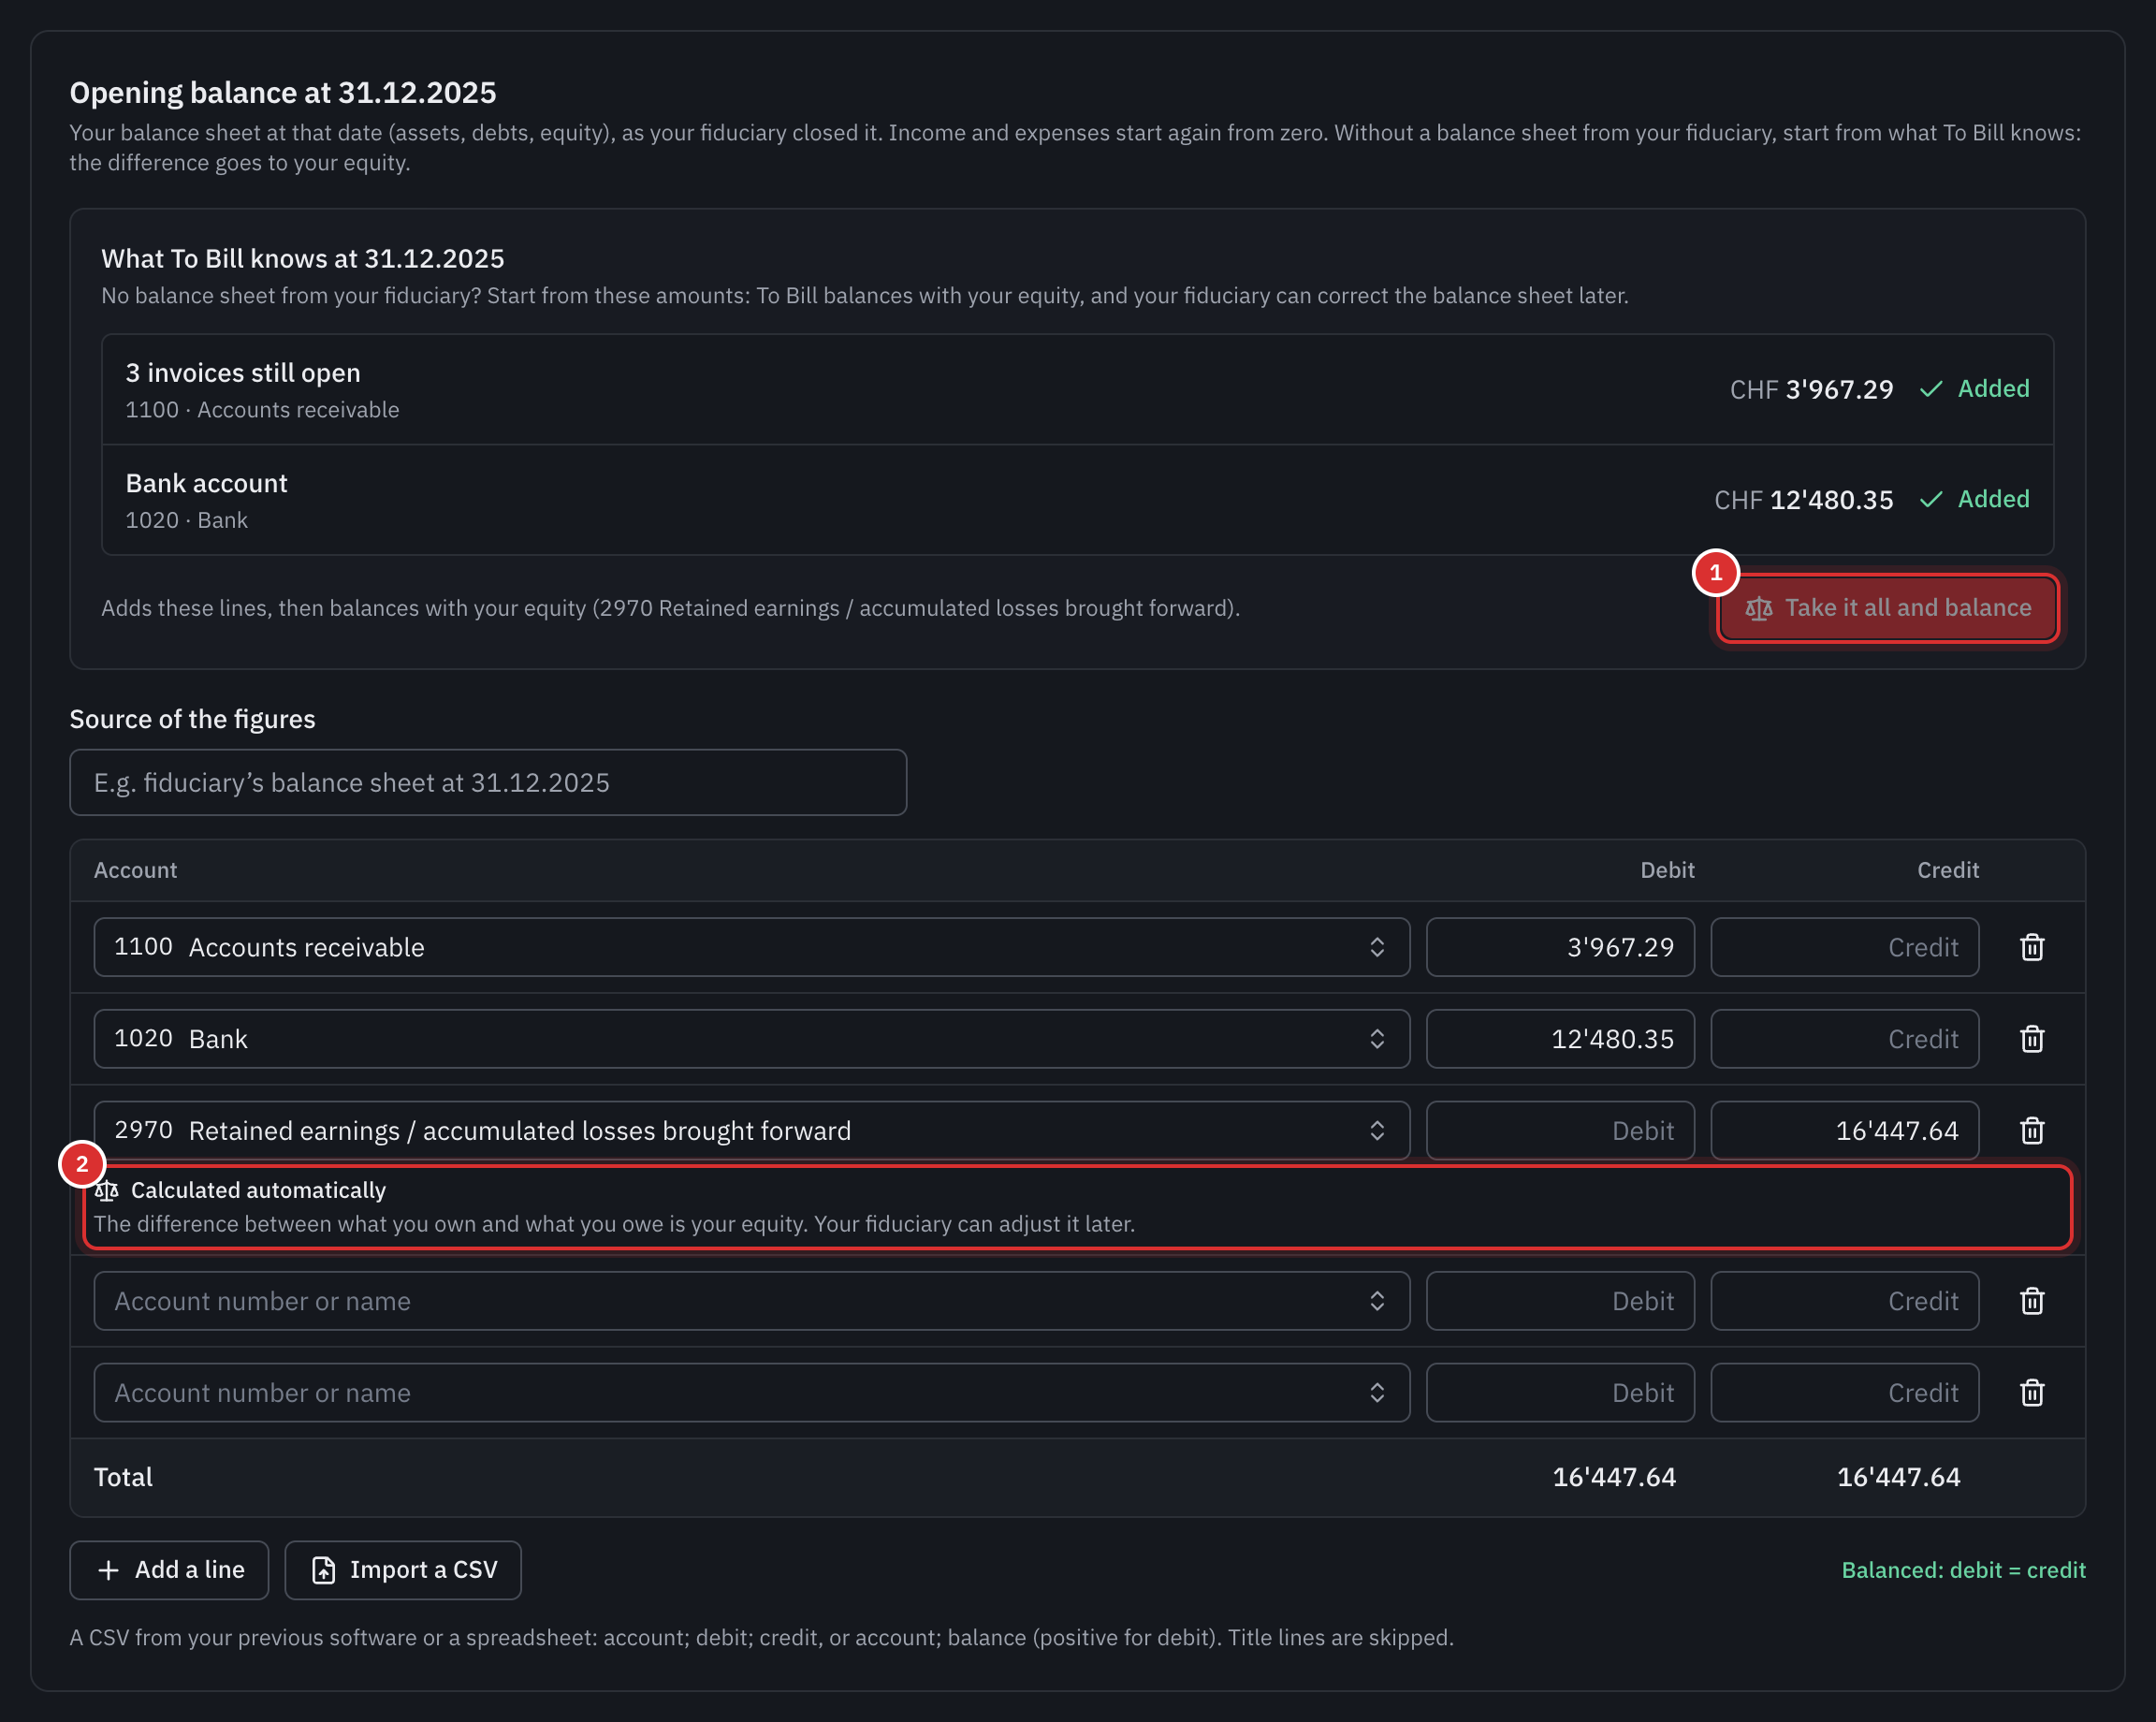Image resolution: width=2156 pixels, height=1722 pixels.
Task: Click Add a line button
Action: [169, 1570]
